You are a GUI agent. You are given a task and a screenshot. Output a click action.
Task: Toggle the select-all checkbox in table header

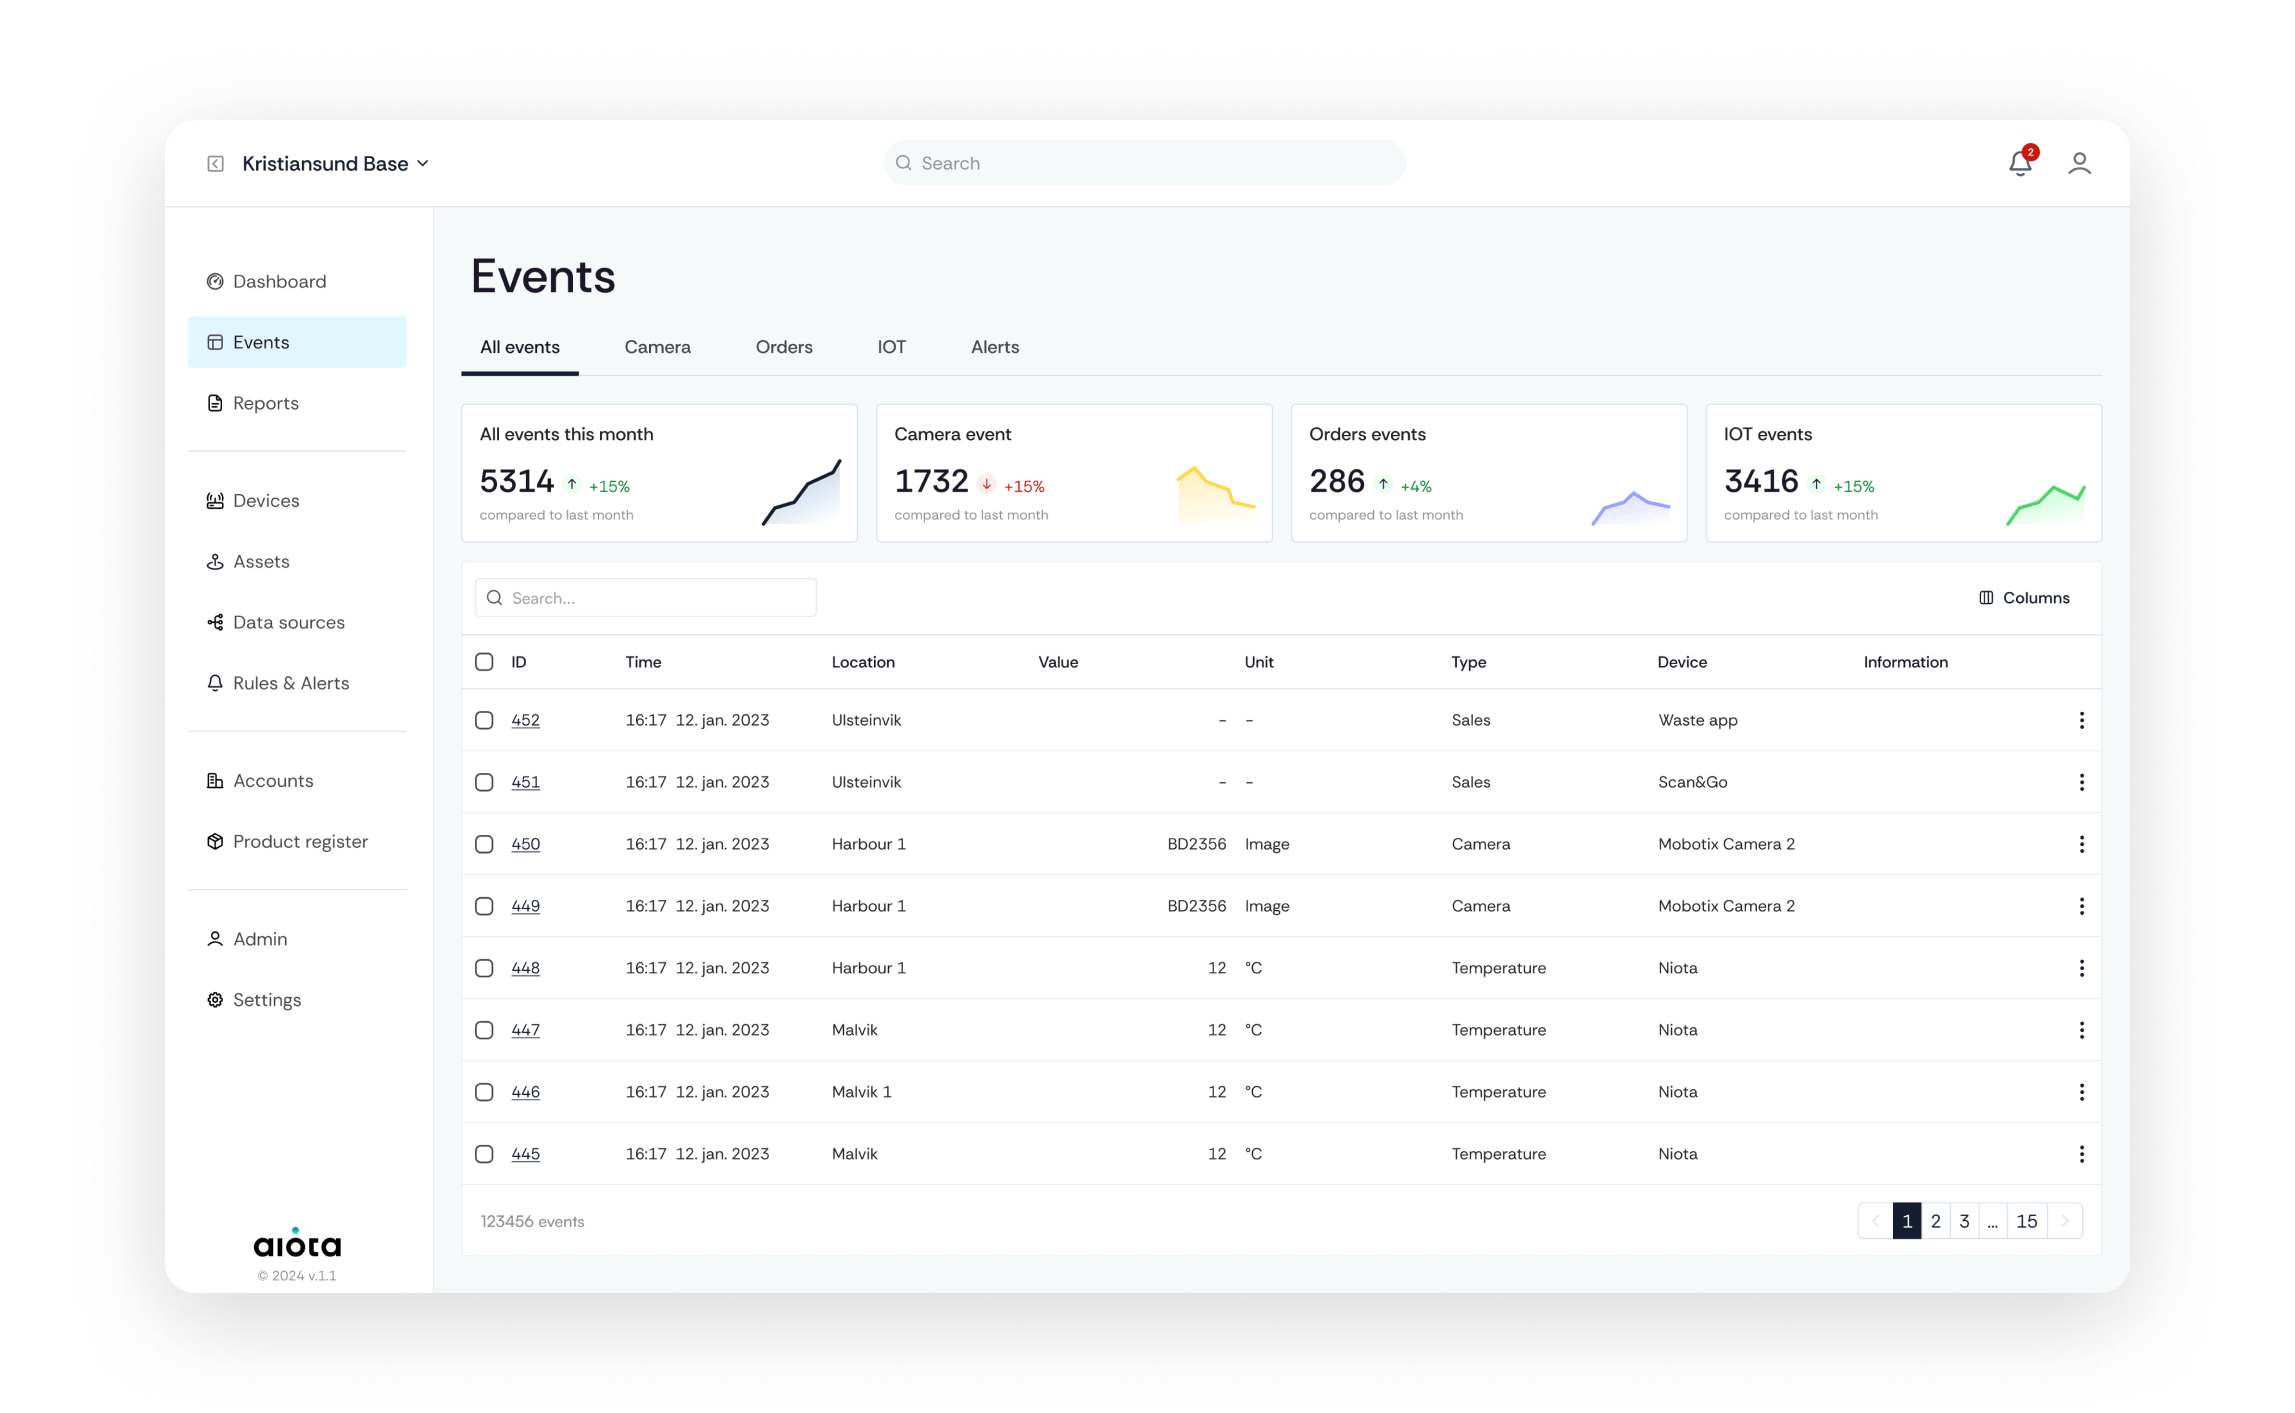coord(484,662)
